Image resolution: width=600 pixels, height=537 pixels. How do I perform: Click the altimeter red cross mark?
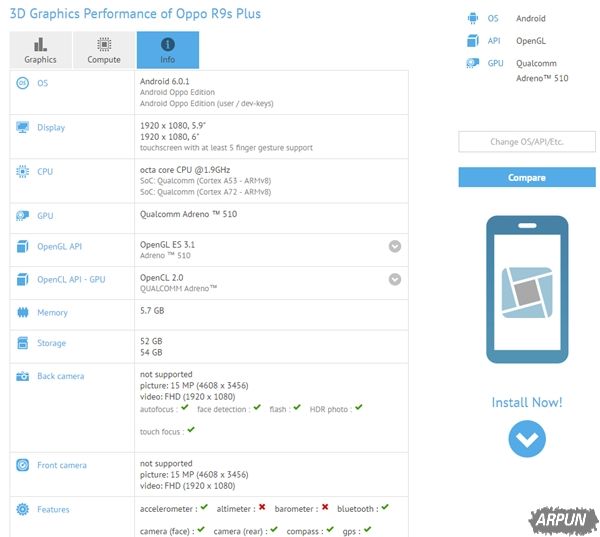coord(261,508)
